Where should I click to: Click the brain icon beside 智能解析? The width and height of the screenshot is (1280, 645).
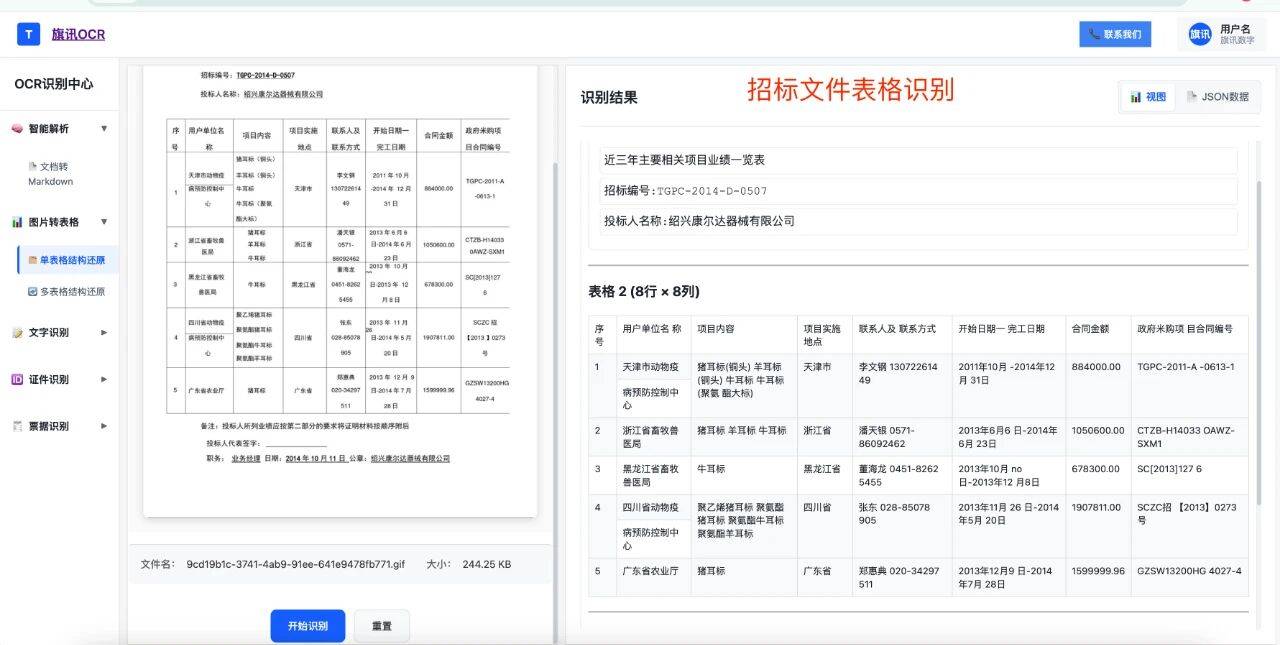click(17, 129)
